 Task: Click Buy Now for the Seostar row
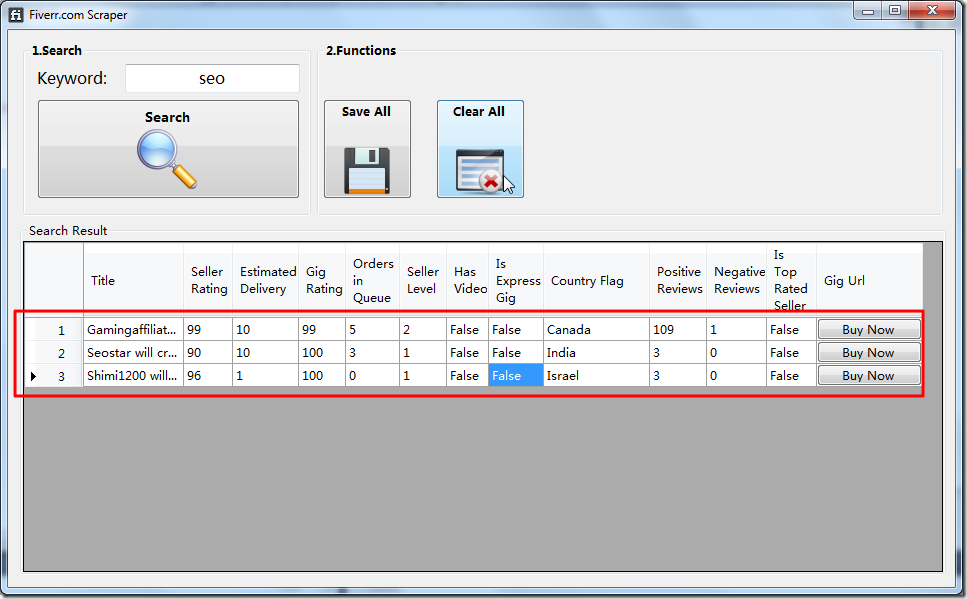coord(868,352)
